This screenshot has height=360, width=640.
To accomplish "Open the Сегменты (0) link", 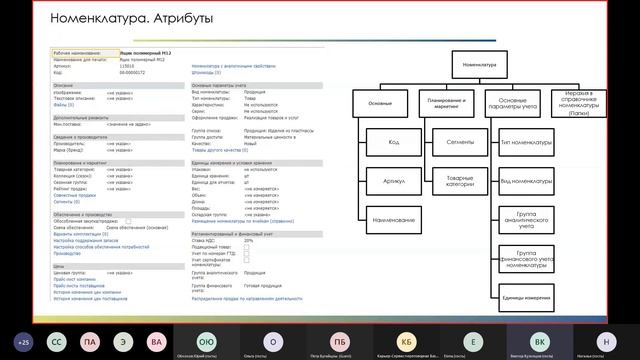I will [67, 202].
